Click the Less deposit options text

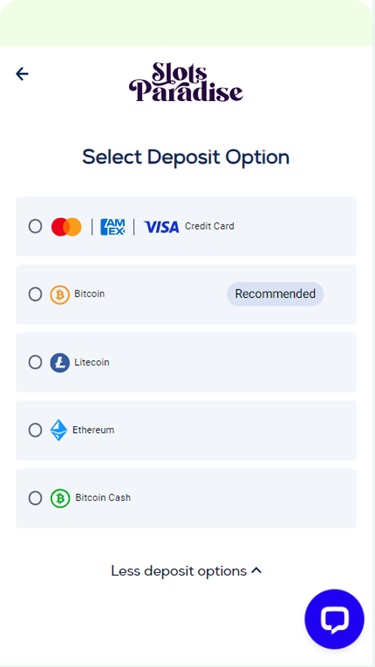[179, 571]
